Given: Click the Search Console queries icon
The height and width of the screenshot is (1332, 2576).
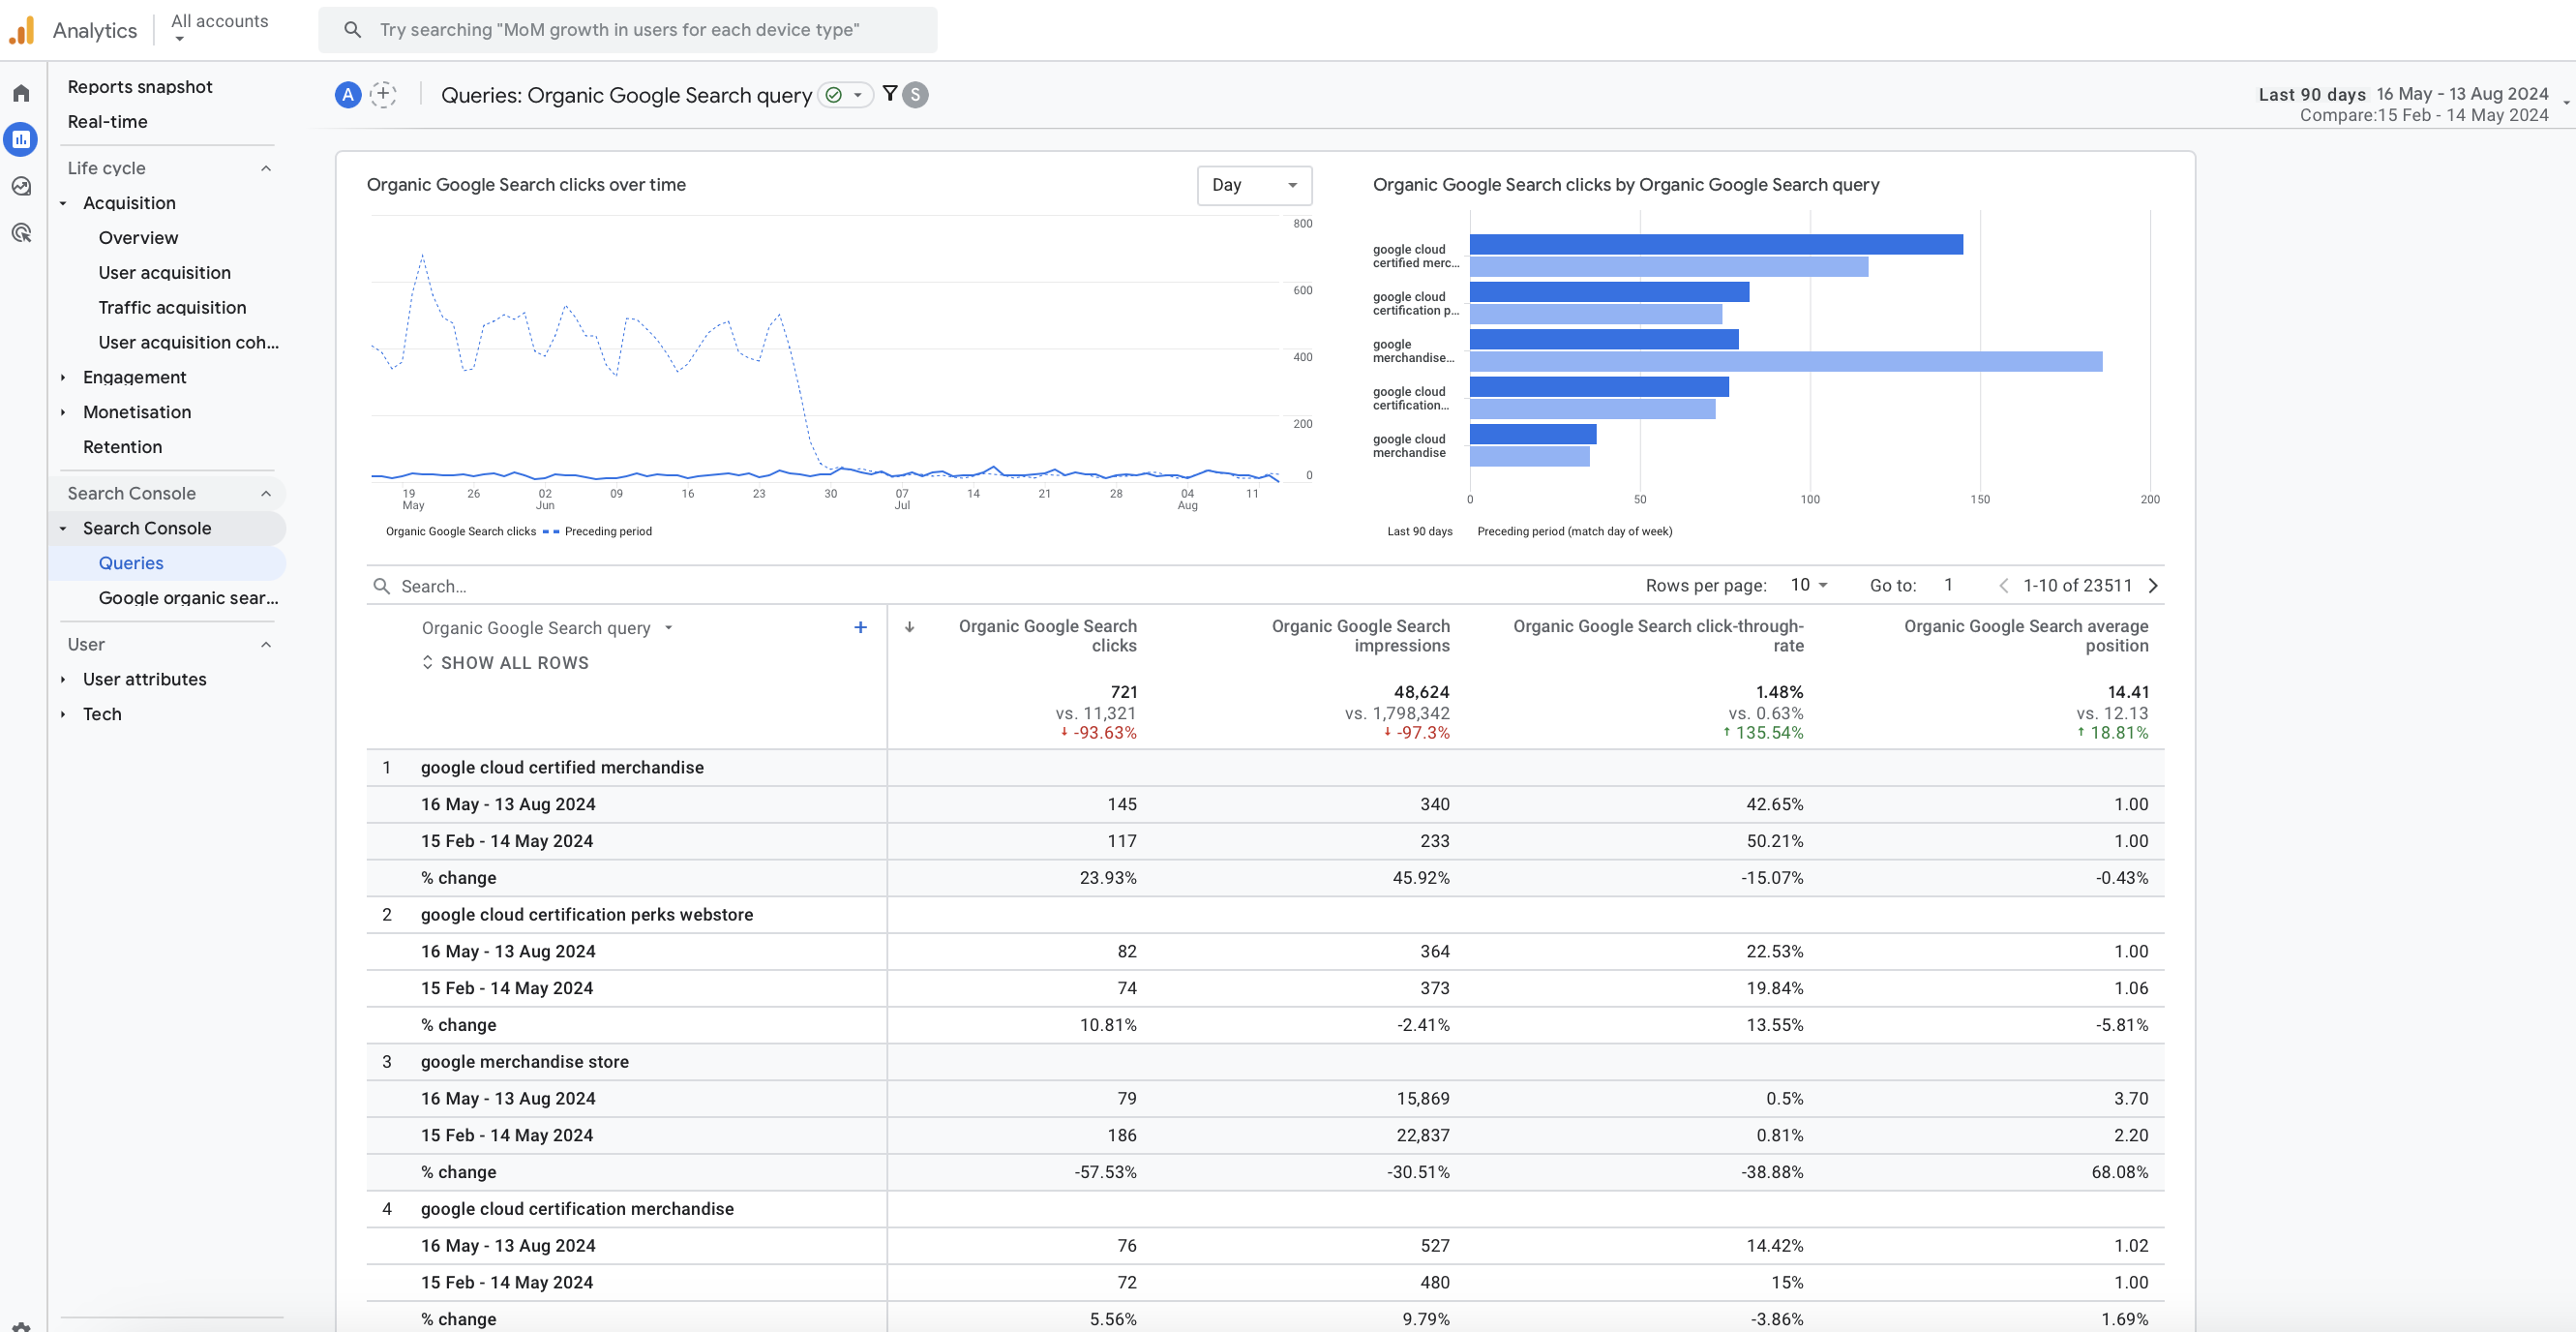Looking at the screenshot, I should coord(131,562).
